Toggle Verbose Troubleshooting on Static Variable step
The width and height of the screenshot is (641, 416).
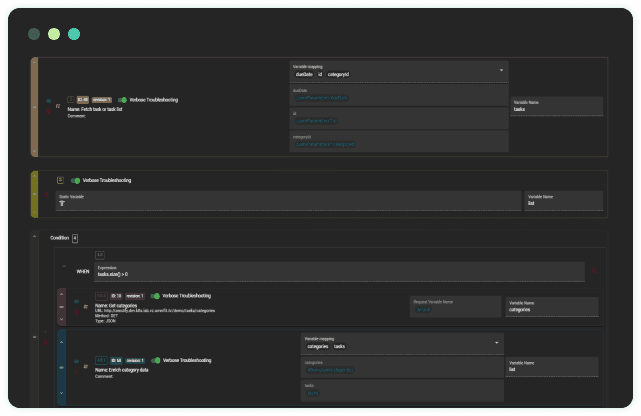click(x=76, y=181)
